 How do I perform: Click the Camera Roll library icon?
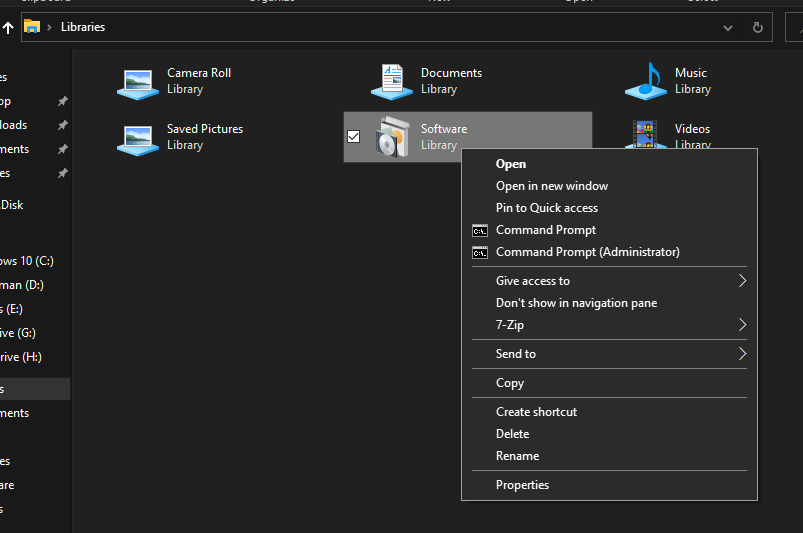138,82
